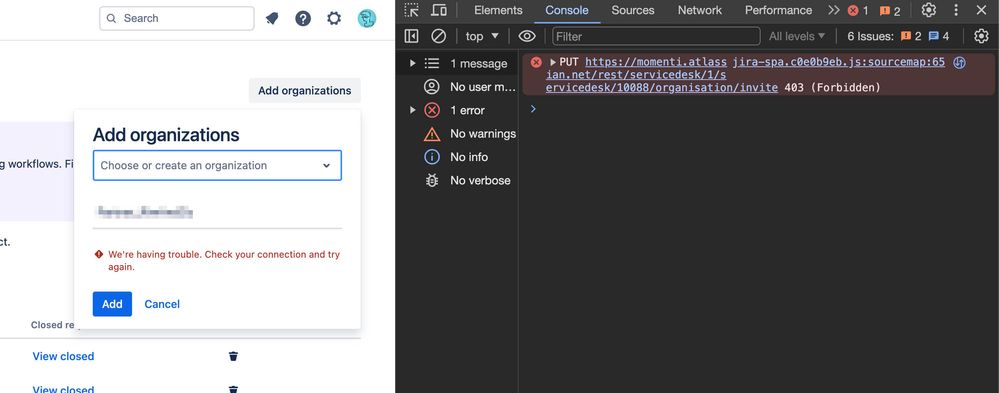Open DevTools settings gear in tab bar

point(929,10)
